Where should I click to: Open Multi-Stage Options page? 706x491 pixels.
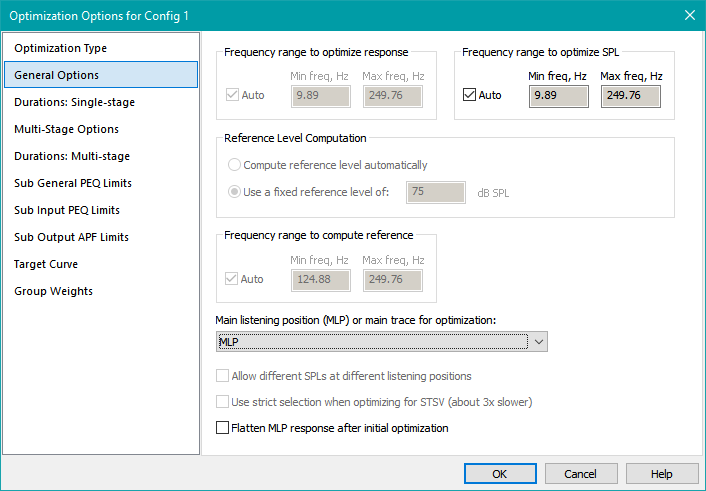tap(101, 129)
